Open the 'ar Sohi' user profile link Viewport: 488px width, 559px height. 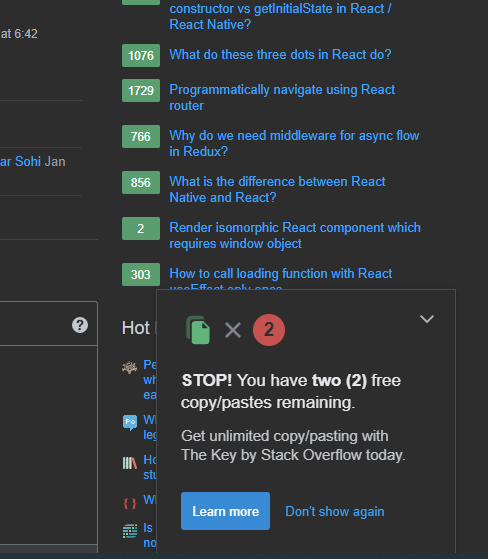point(20,161)
